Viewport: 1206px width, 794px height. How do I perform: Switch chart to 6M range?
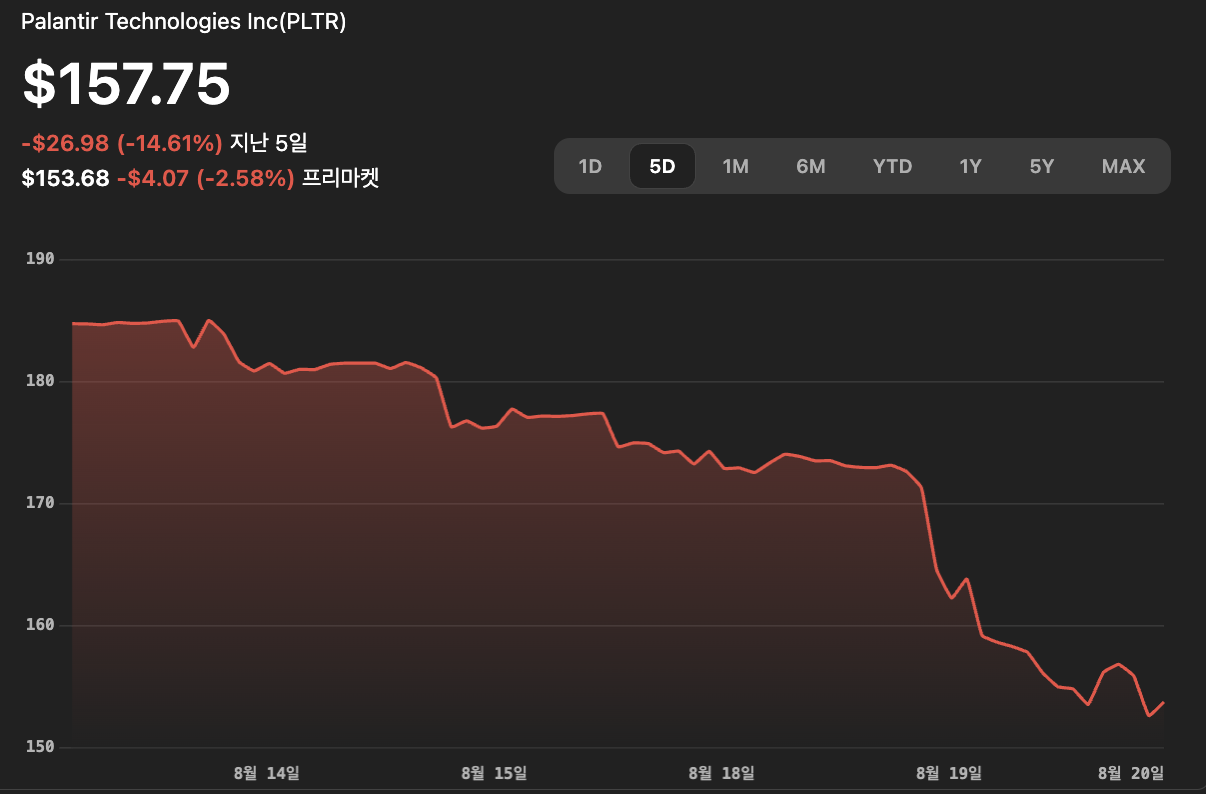(x=811, y=166)
